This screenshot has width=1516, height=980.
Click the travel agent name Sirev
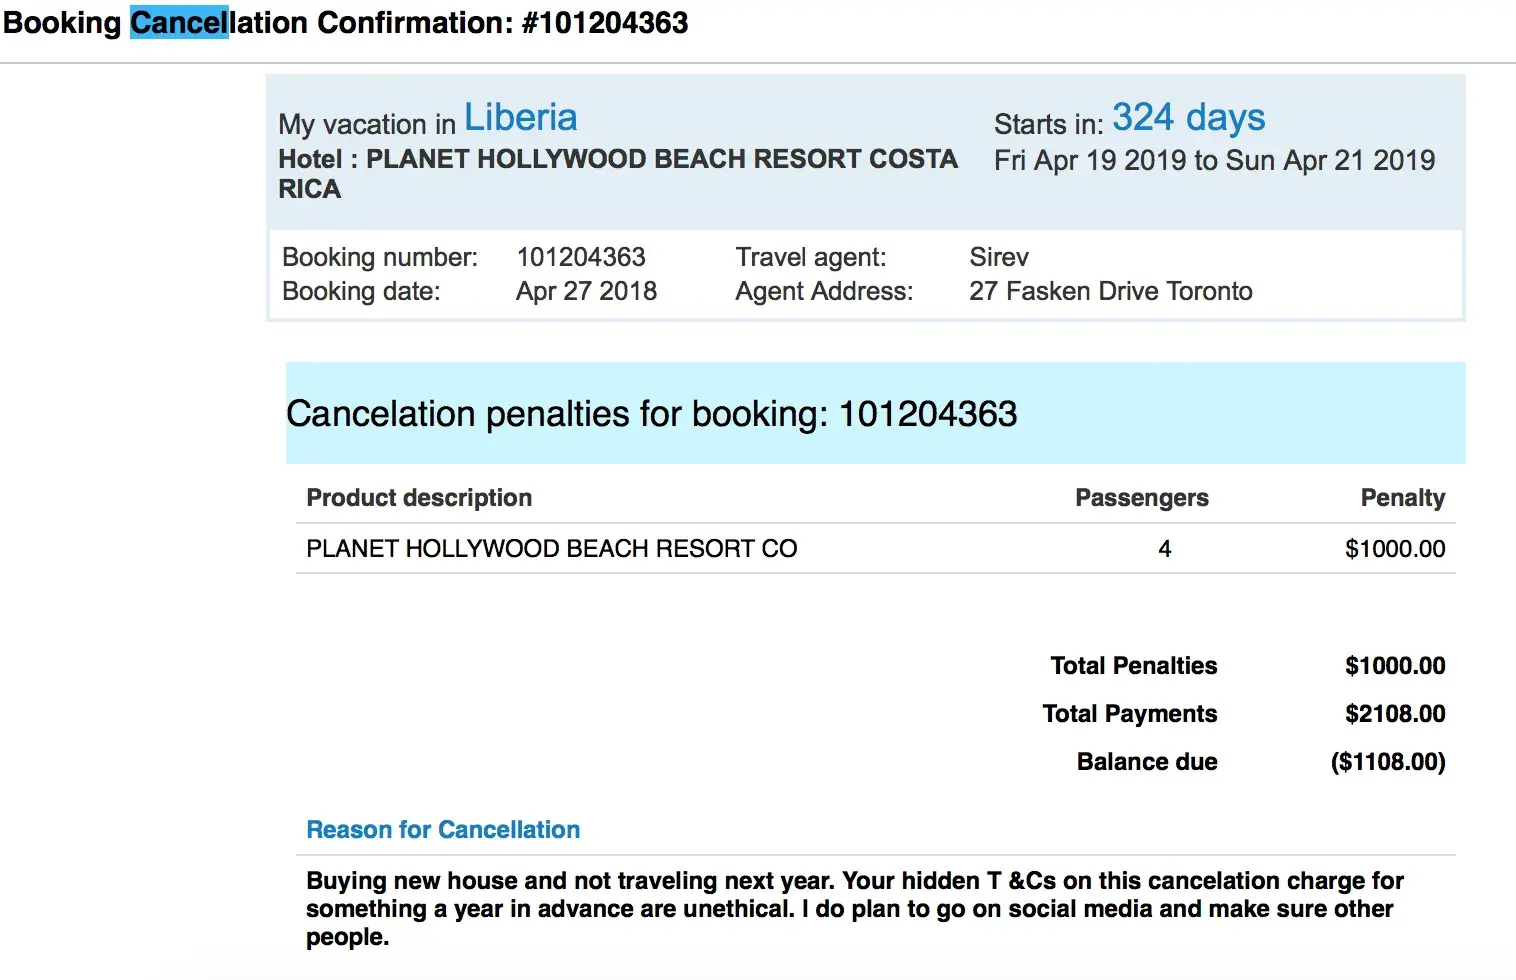[x=998, y=257]
